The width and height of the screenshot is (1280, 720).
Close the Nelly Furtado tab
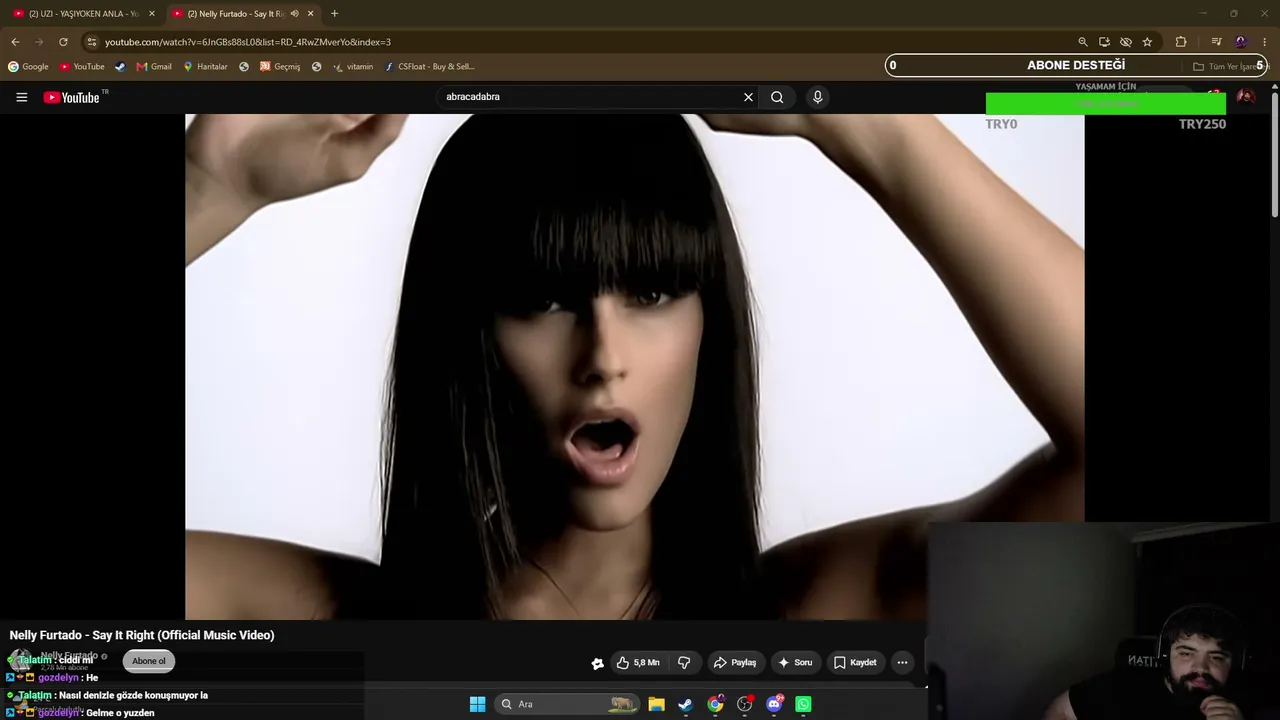coord(311,14)
